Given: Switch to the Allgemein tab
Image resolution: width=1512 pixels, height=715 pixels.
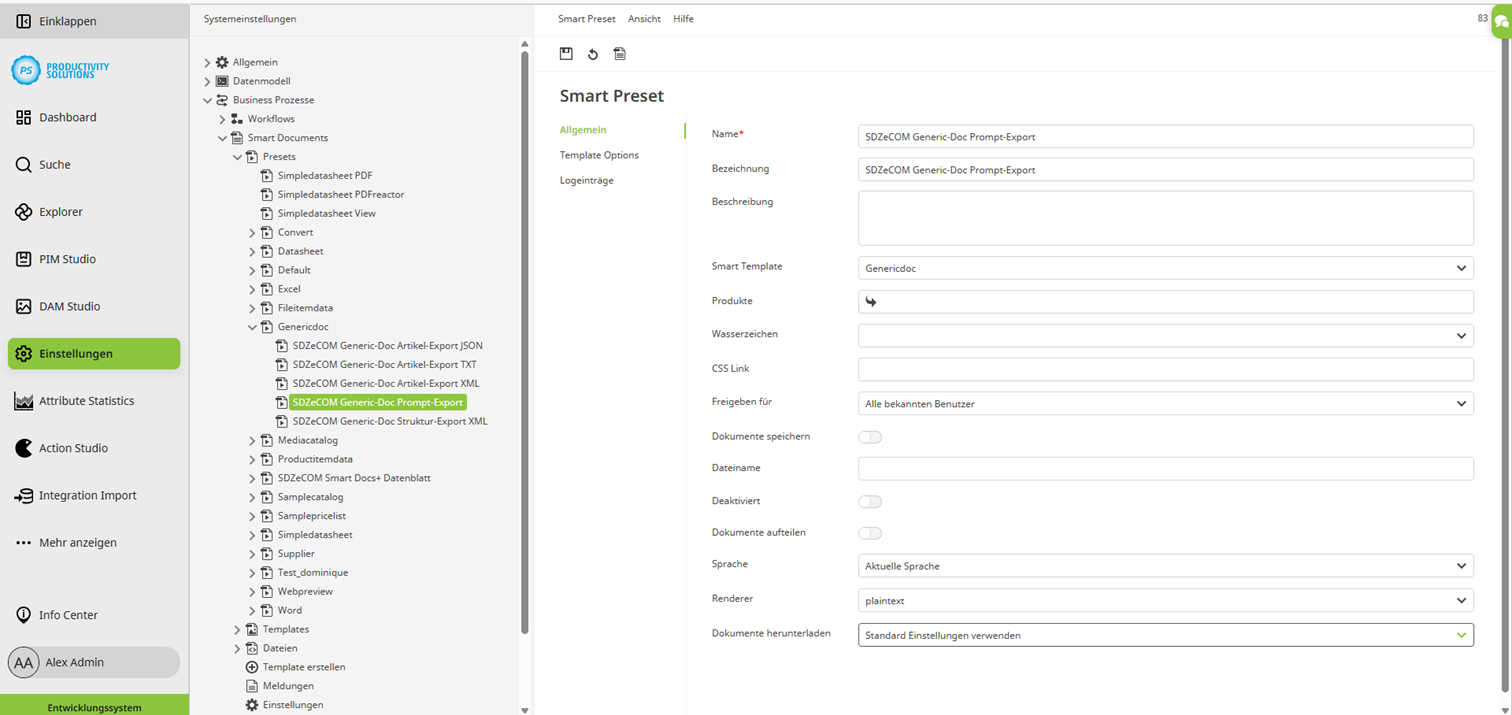Looking at the screenshot, I should (583, 130).
